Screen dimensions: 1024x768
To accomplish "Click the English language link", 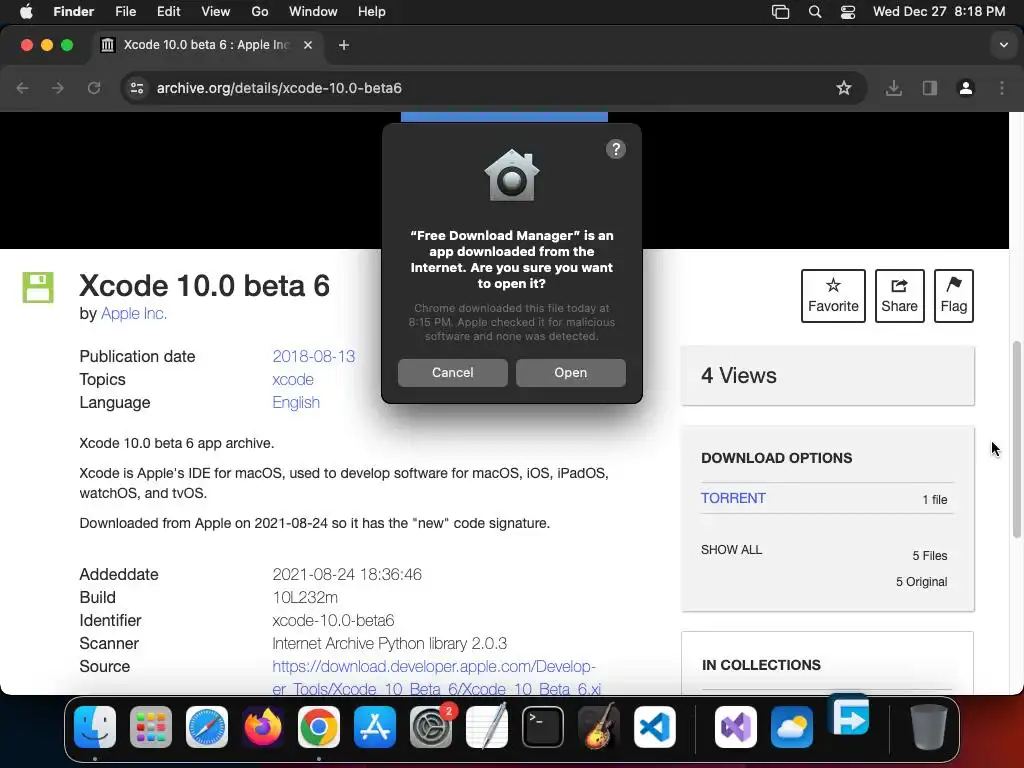I will point(296,402).
